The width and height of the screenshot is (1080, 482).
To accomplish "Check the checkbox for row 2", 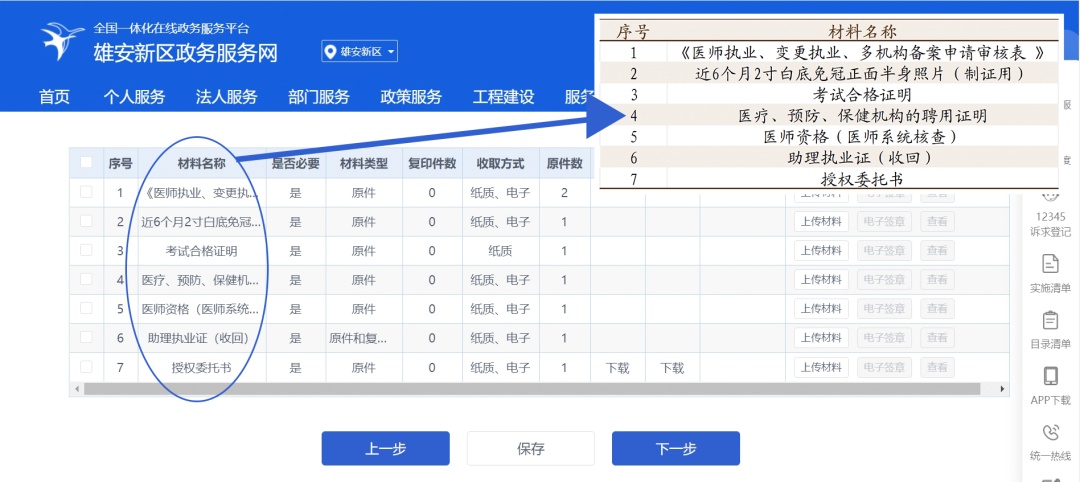I will click(x=86, y=221).
